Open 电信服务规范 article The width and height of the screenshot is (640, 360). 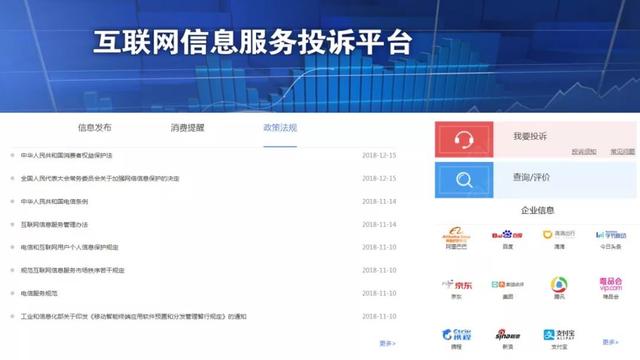pyautogui.click(x=39, y=293)
